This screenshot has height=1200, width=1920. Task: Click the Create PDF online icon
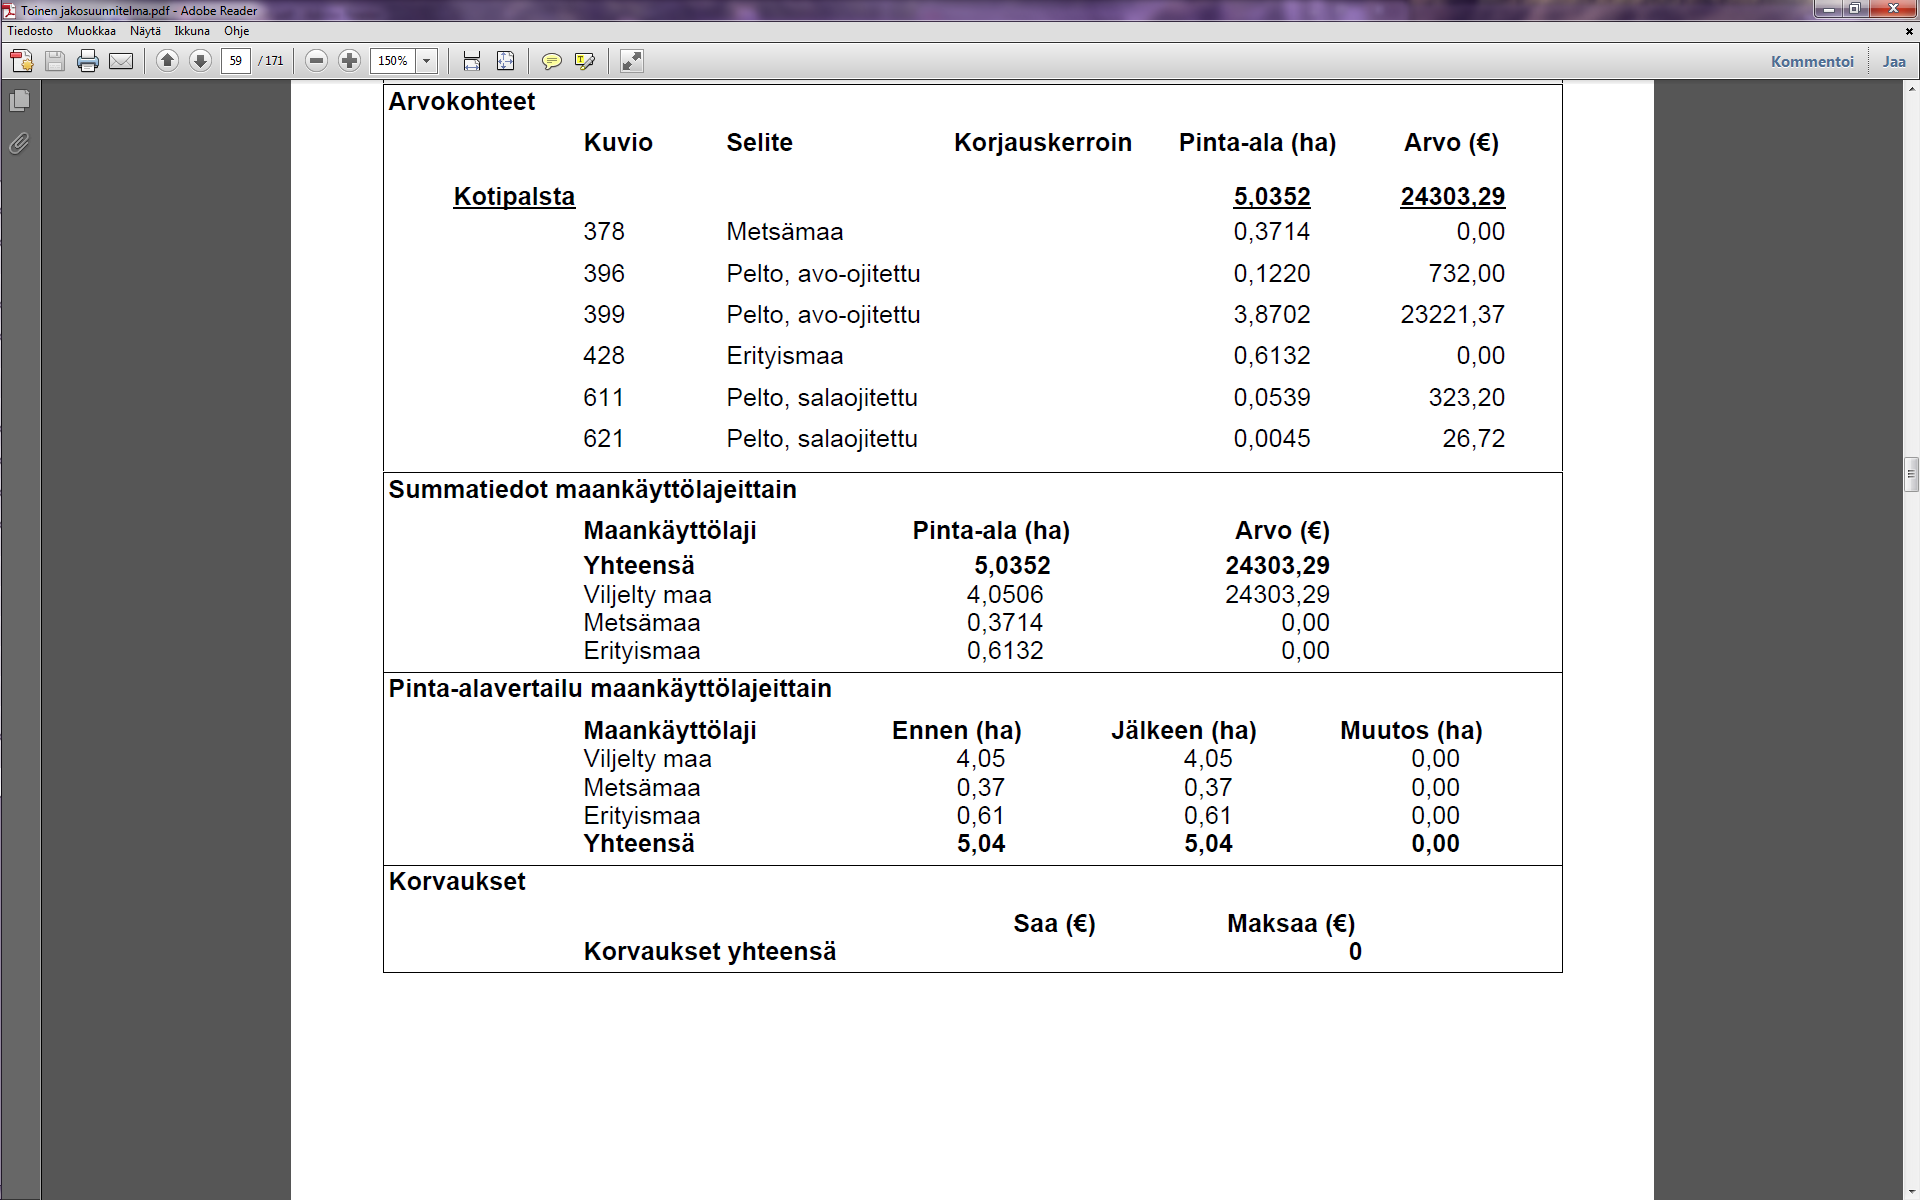click(x=21, y=61)
